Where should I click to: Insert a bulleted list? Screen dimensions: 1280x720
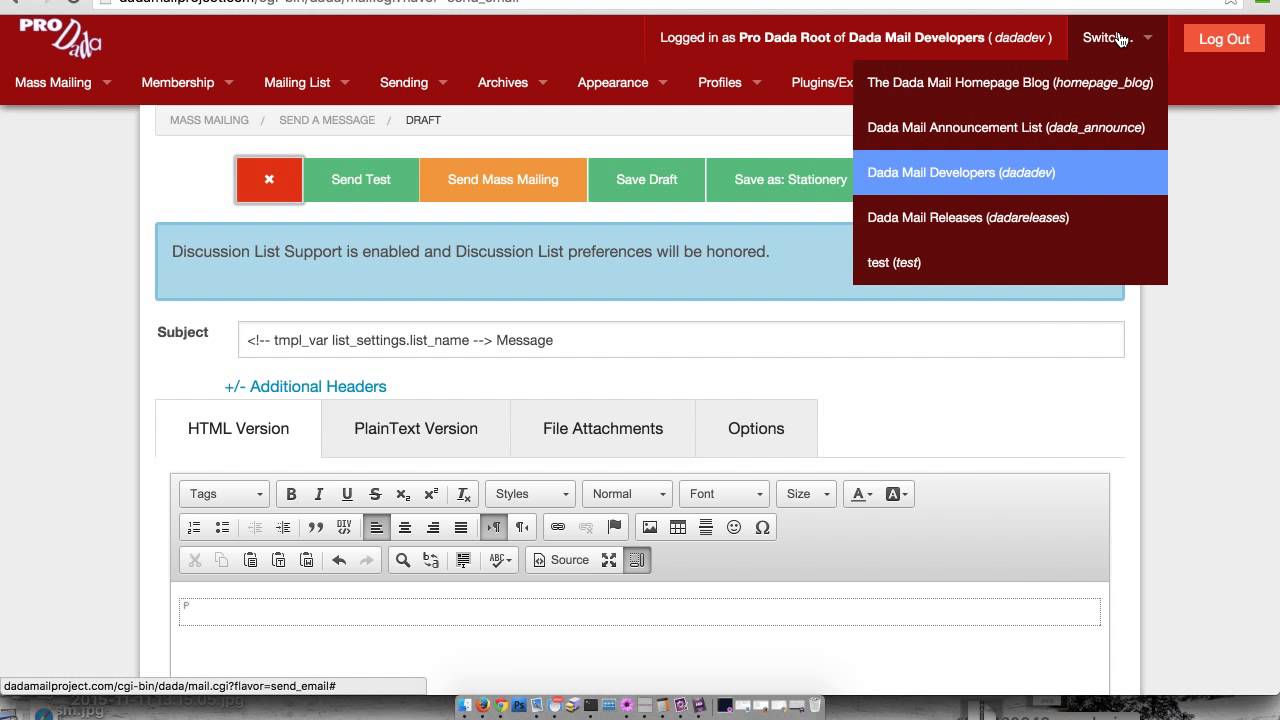point(222,527)
